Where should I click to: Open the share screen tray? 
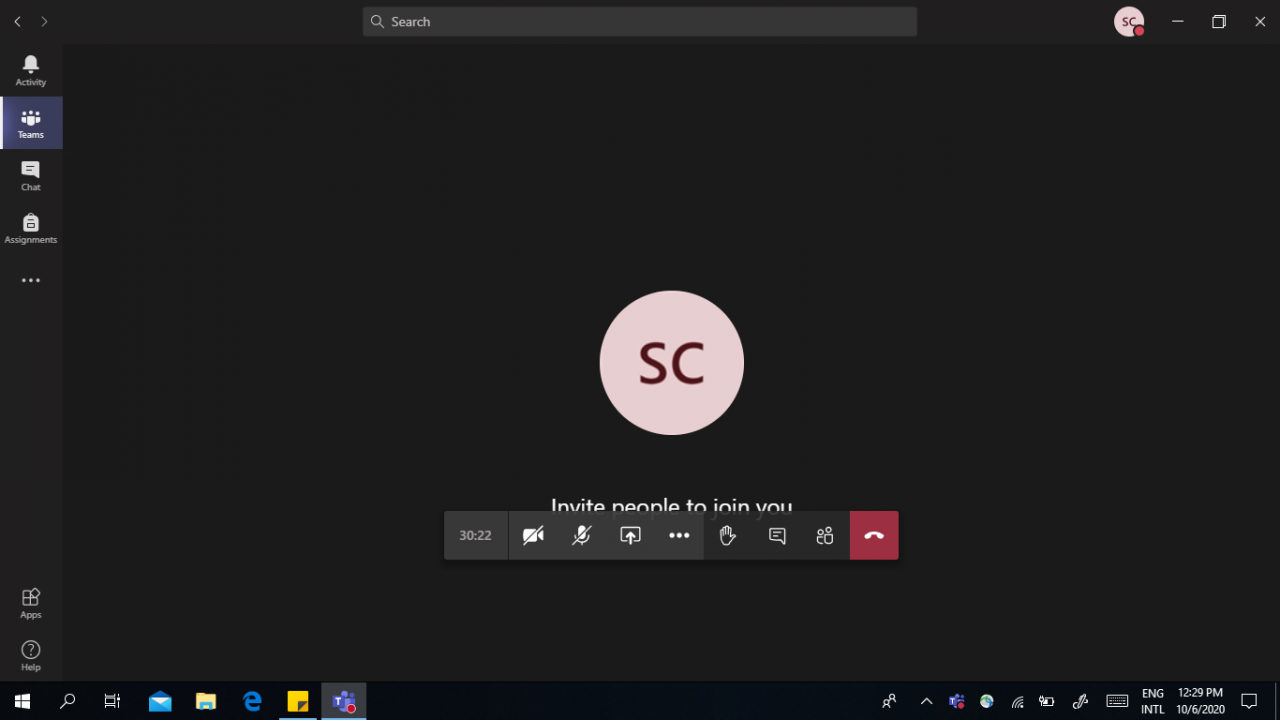pos(630,535)
